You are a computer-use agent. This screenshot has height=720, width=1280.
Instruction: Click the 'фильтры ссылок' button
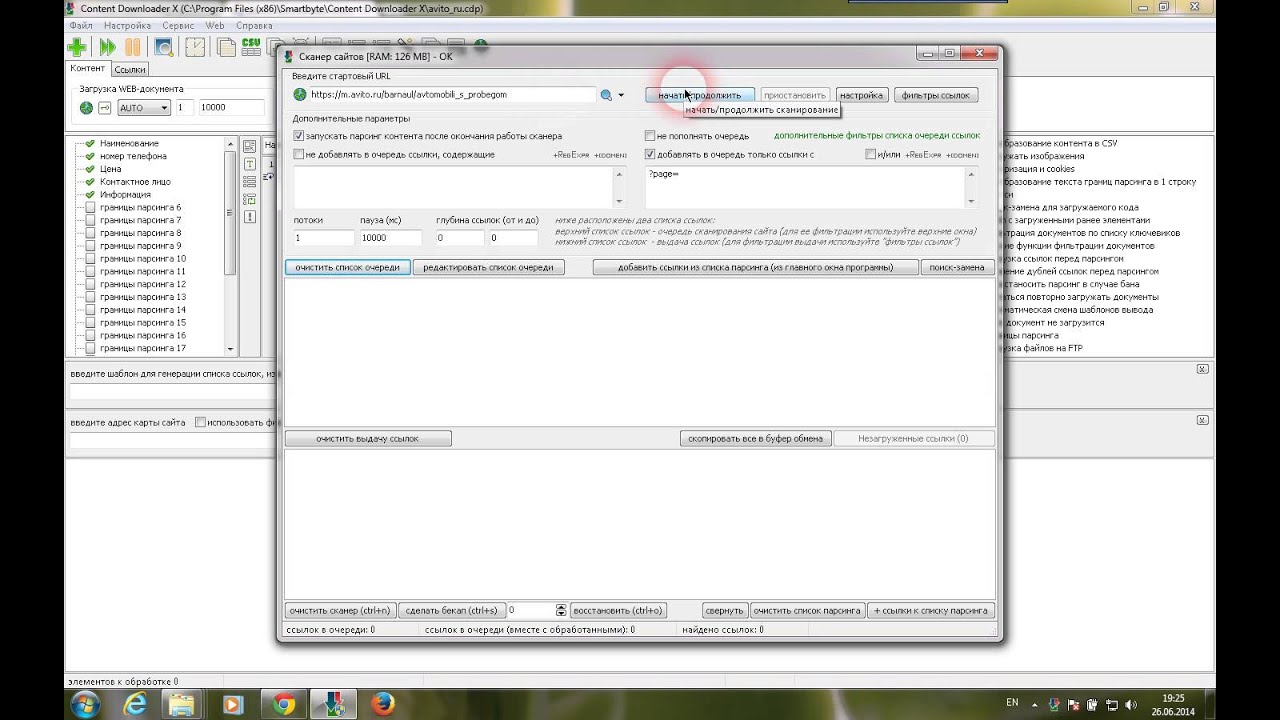pyautogui.click(x=936, y=95)
